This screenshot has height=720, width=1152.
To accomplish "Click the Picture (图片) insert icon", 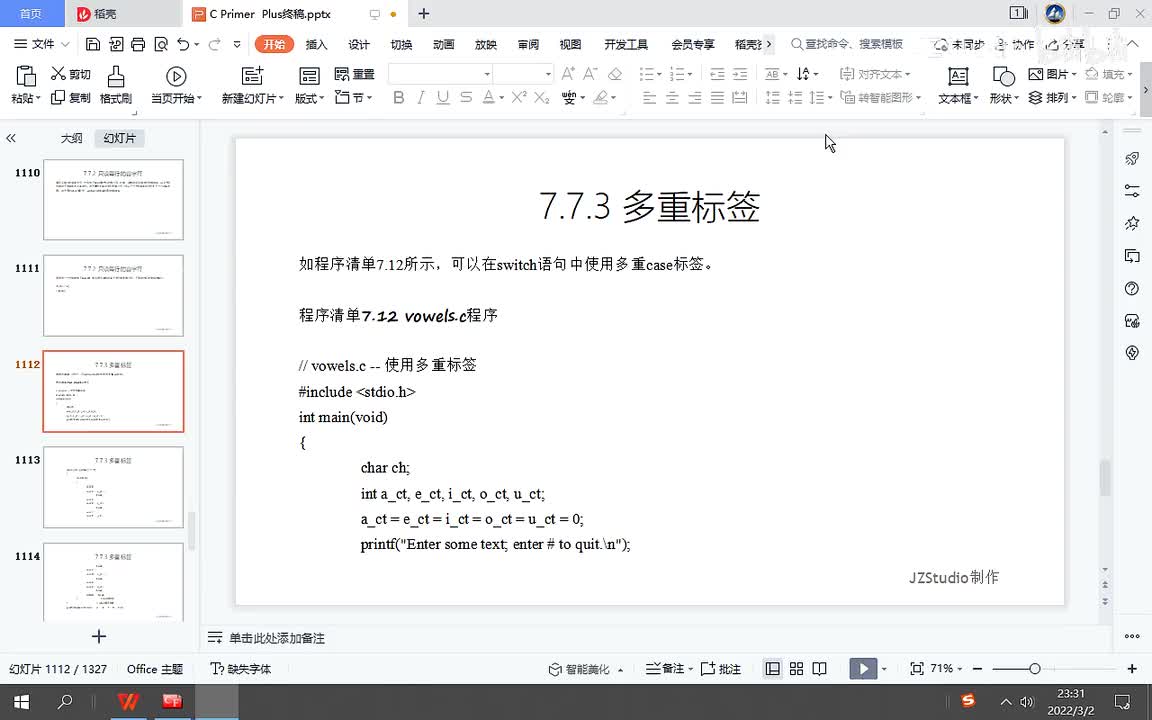I will [1052, 73].
